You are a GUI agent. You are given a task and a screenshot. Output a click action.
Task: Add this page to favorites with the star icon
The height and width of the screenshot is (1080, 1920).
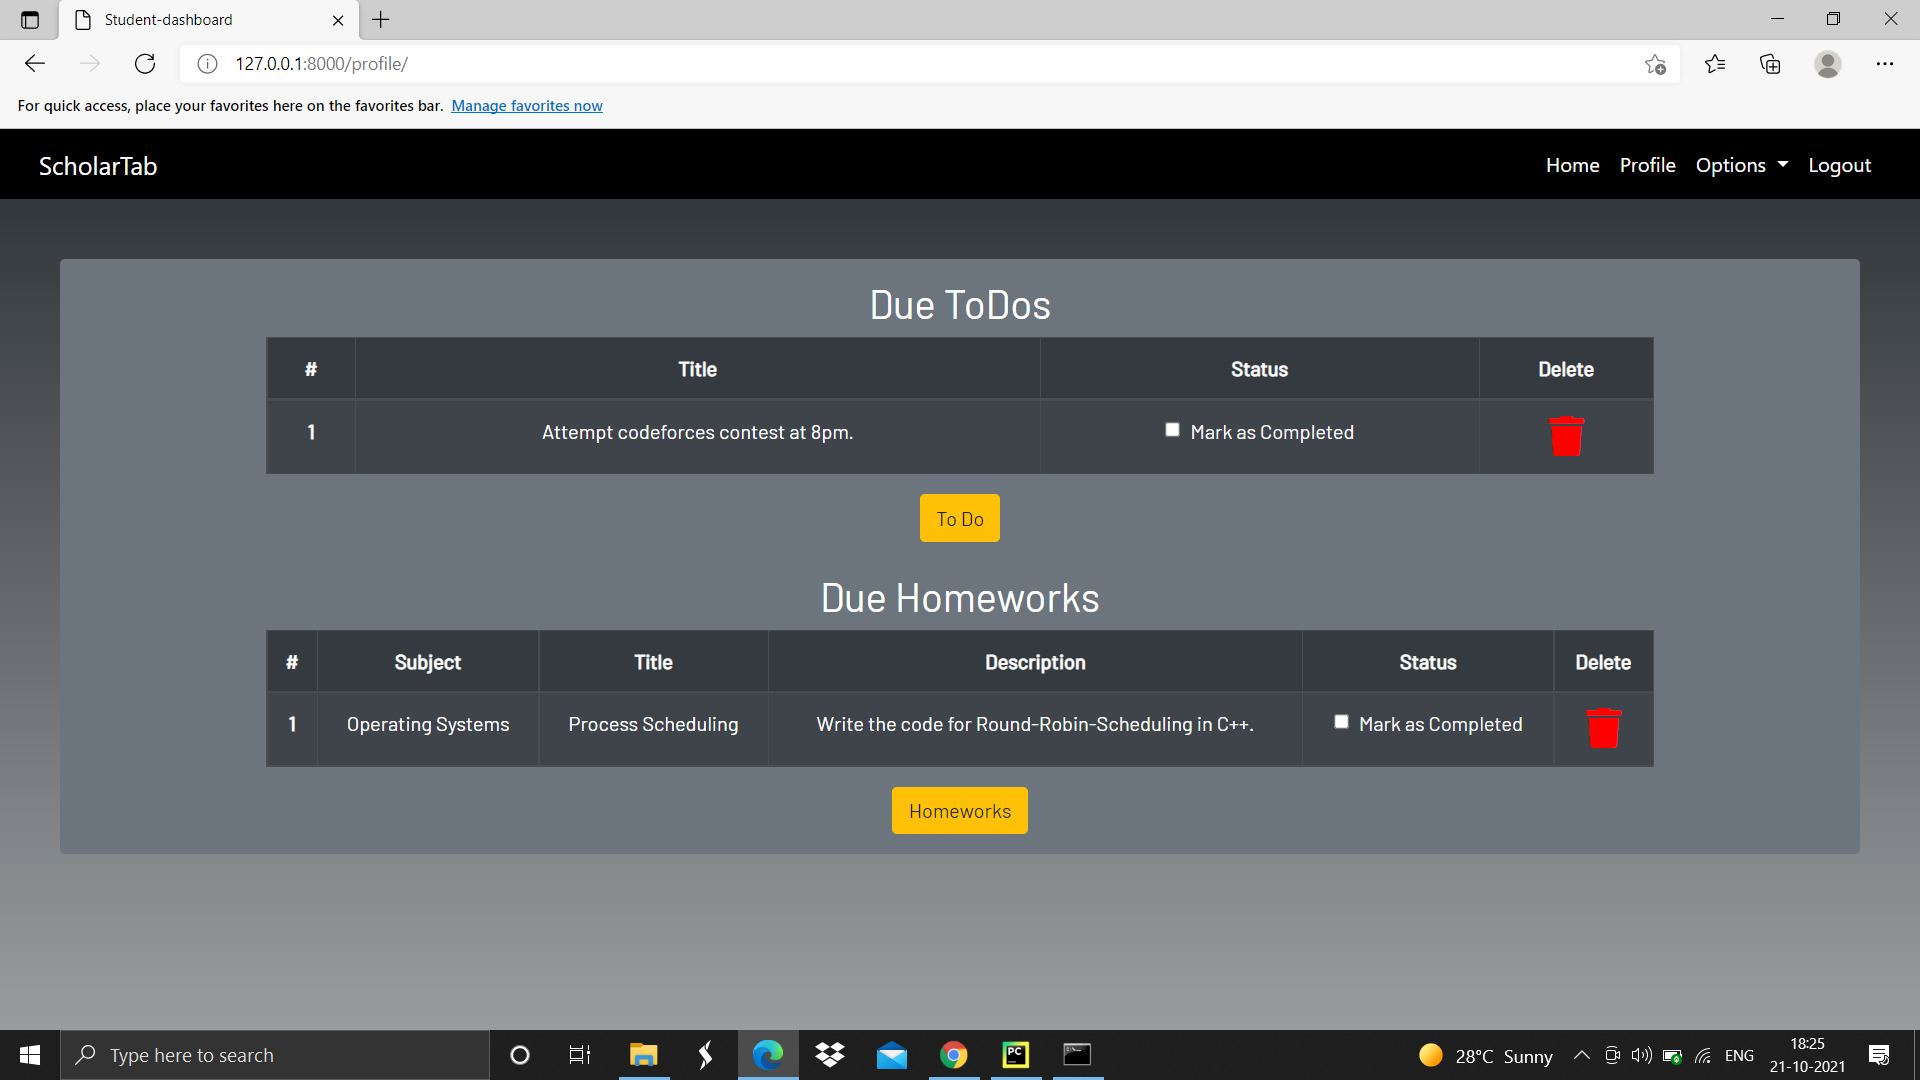1655,64
